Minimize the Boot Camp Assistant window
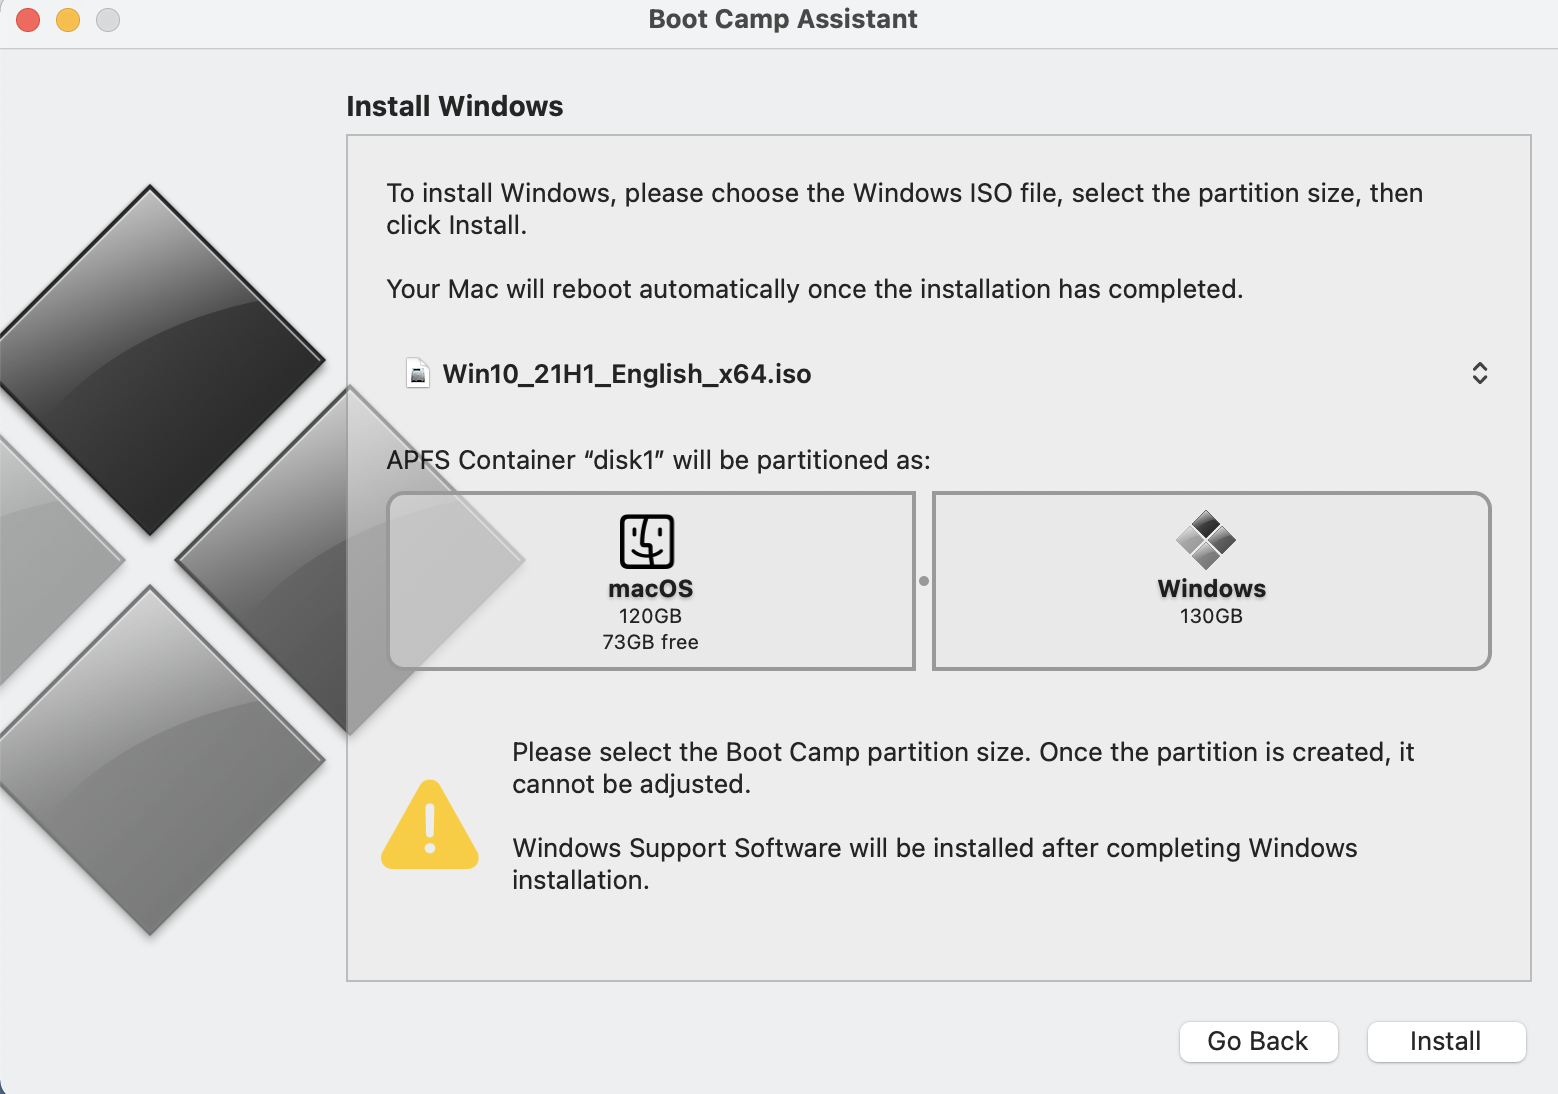 pyautogui.click(x=68, y=19)
